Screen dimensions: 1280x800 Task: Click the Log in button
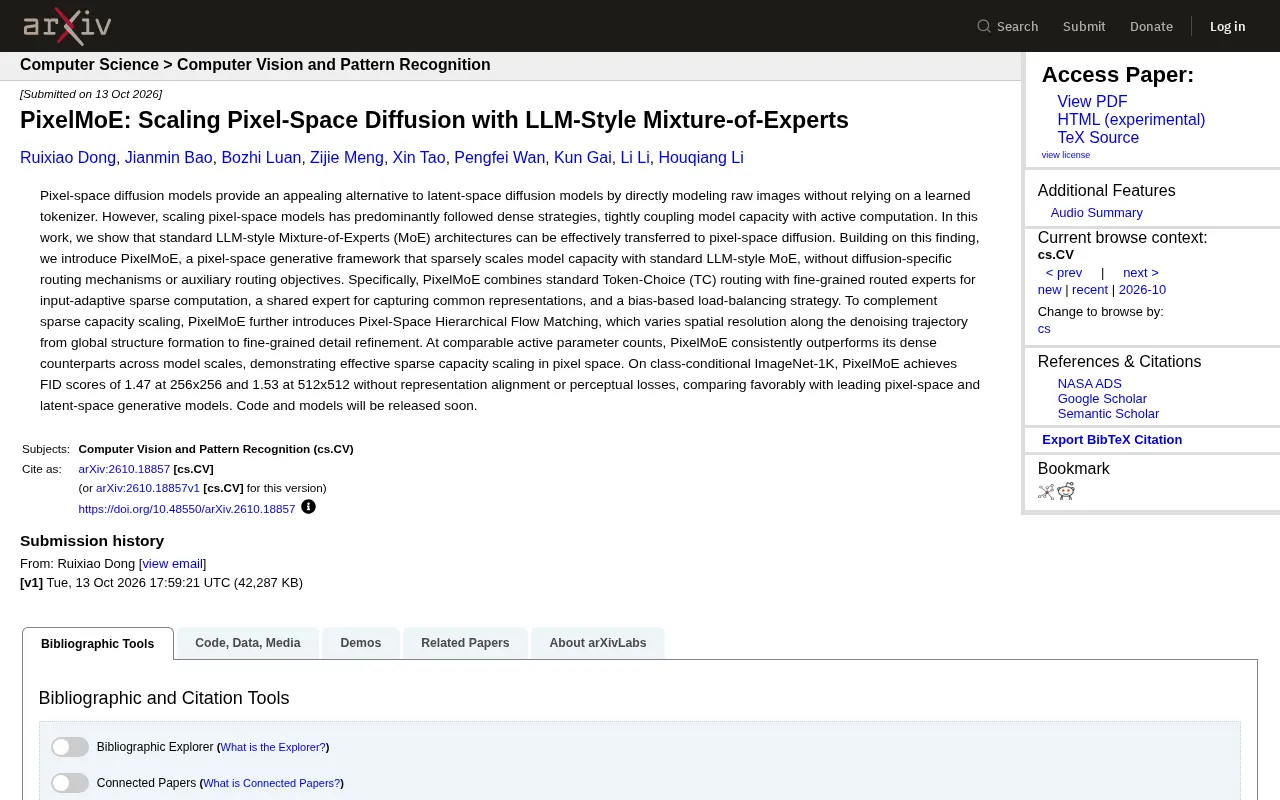coord(1227,26)
